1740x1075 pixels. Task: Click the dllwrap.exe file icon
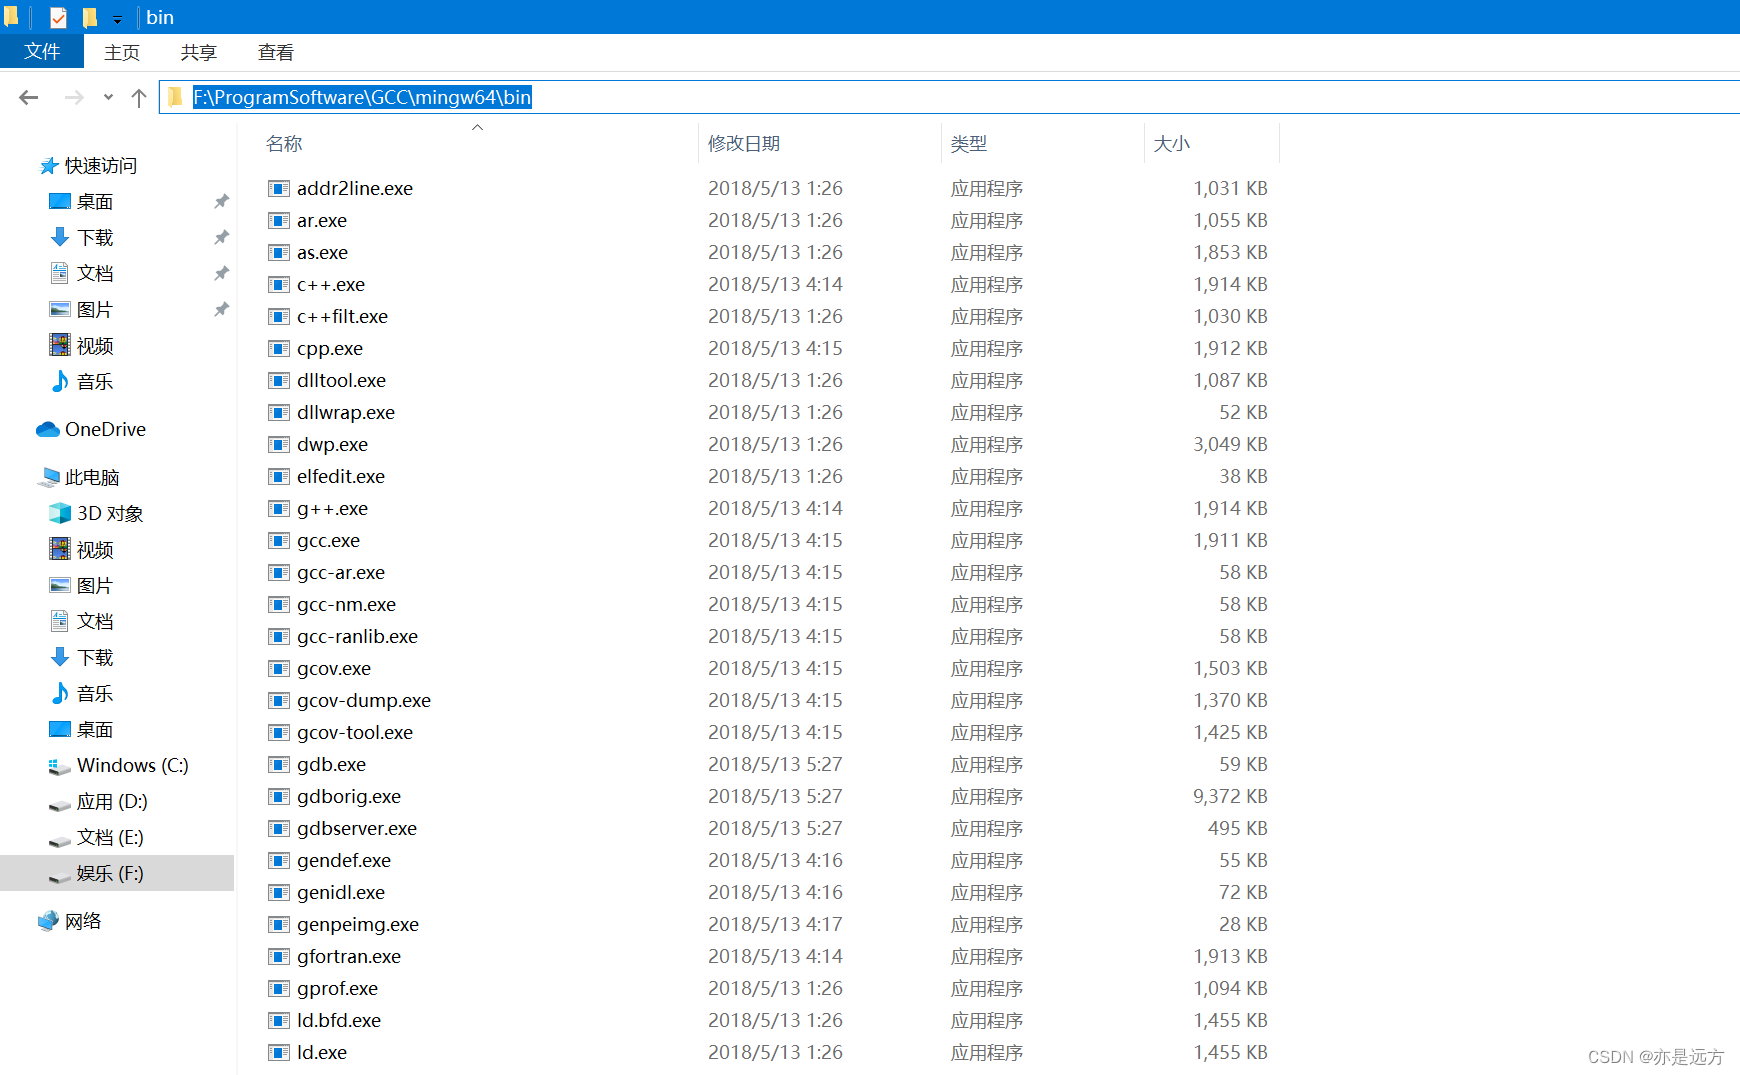278,412
